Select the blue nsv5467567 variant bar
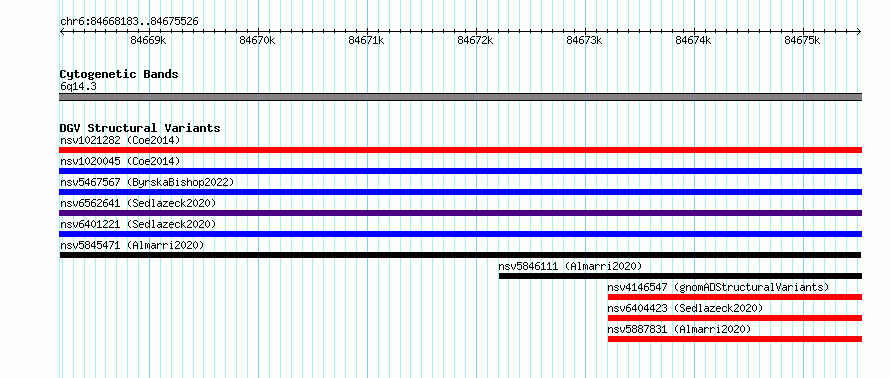 460,192
